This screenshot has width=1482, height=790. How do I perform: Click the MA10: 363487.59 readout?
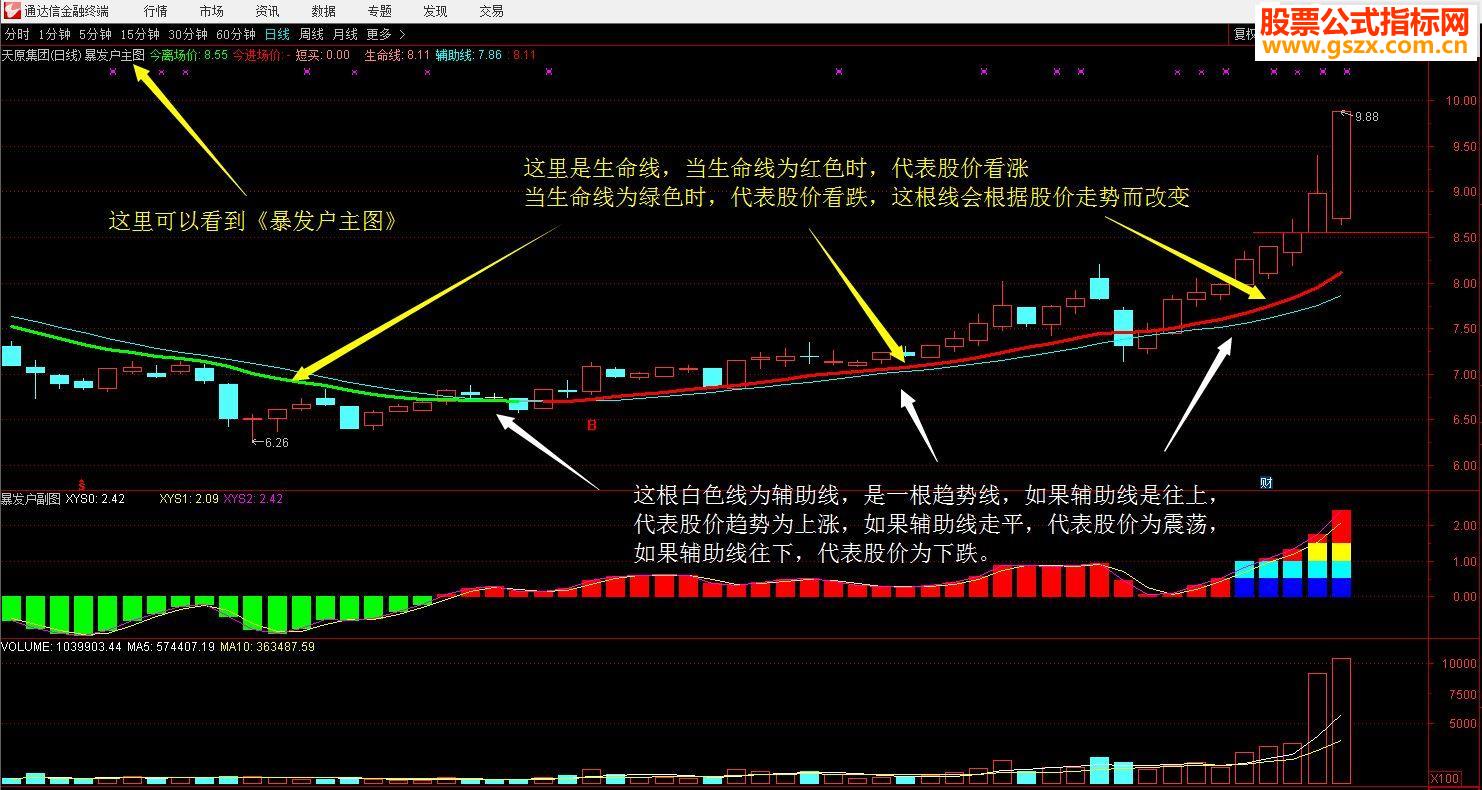click(x=268, y=647)
